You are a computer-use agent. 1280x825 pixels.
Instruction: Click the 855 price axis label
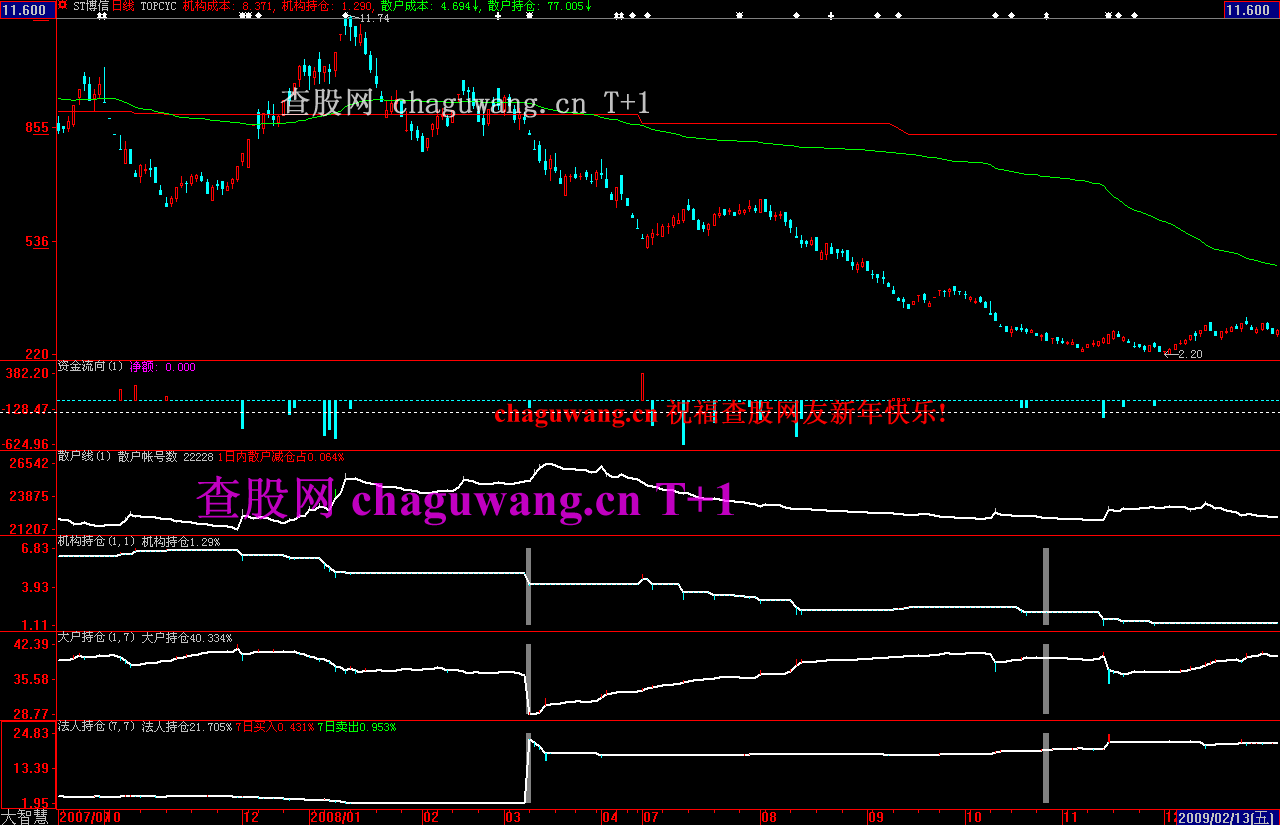click(36, 128)
